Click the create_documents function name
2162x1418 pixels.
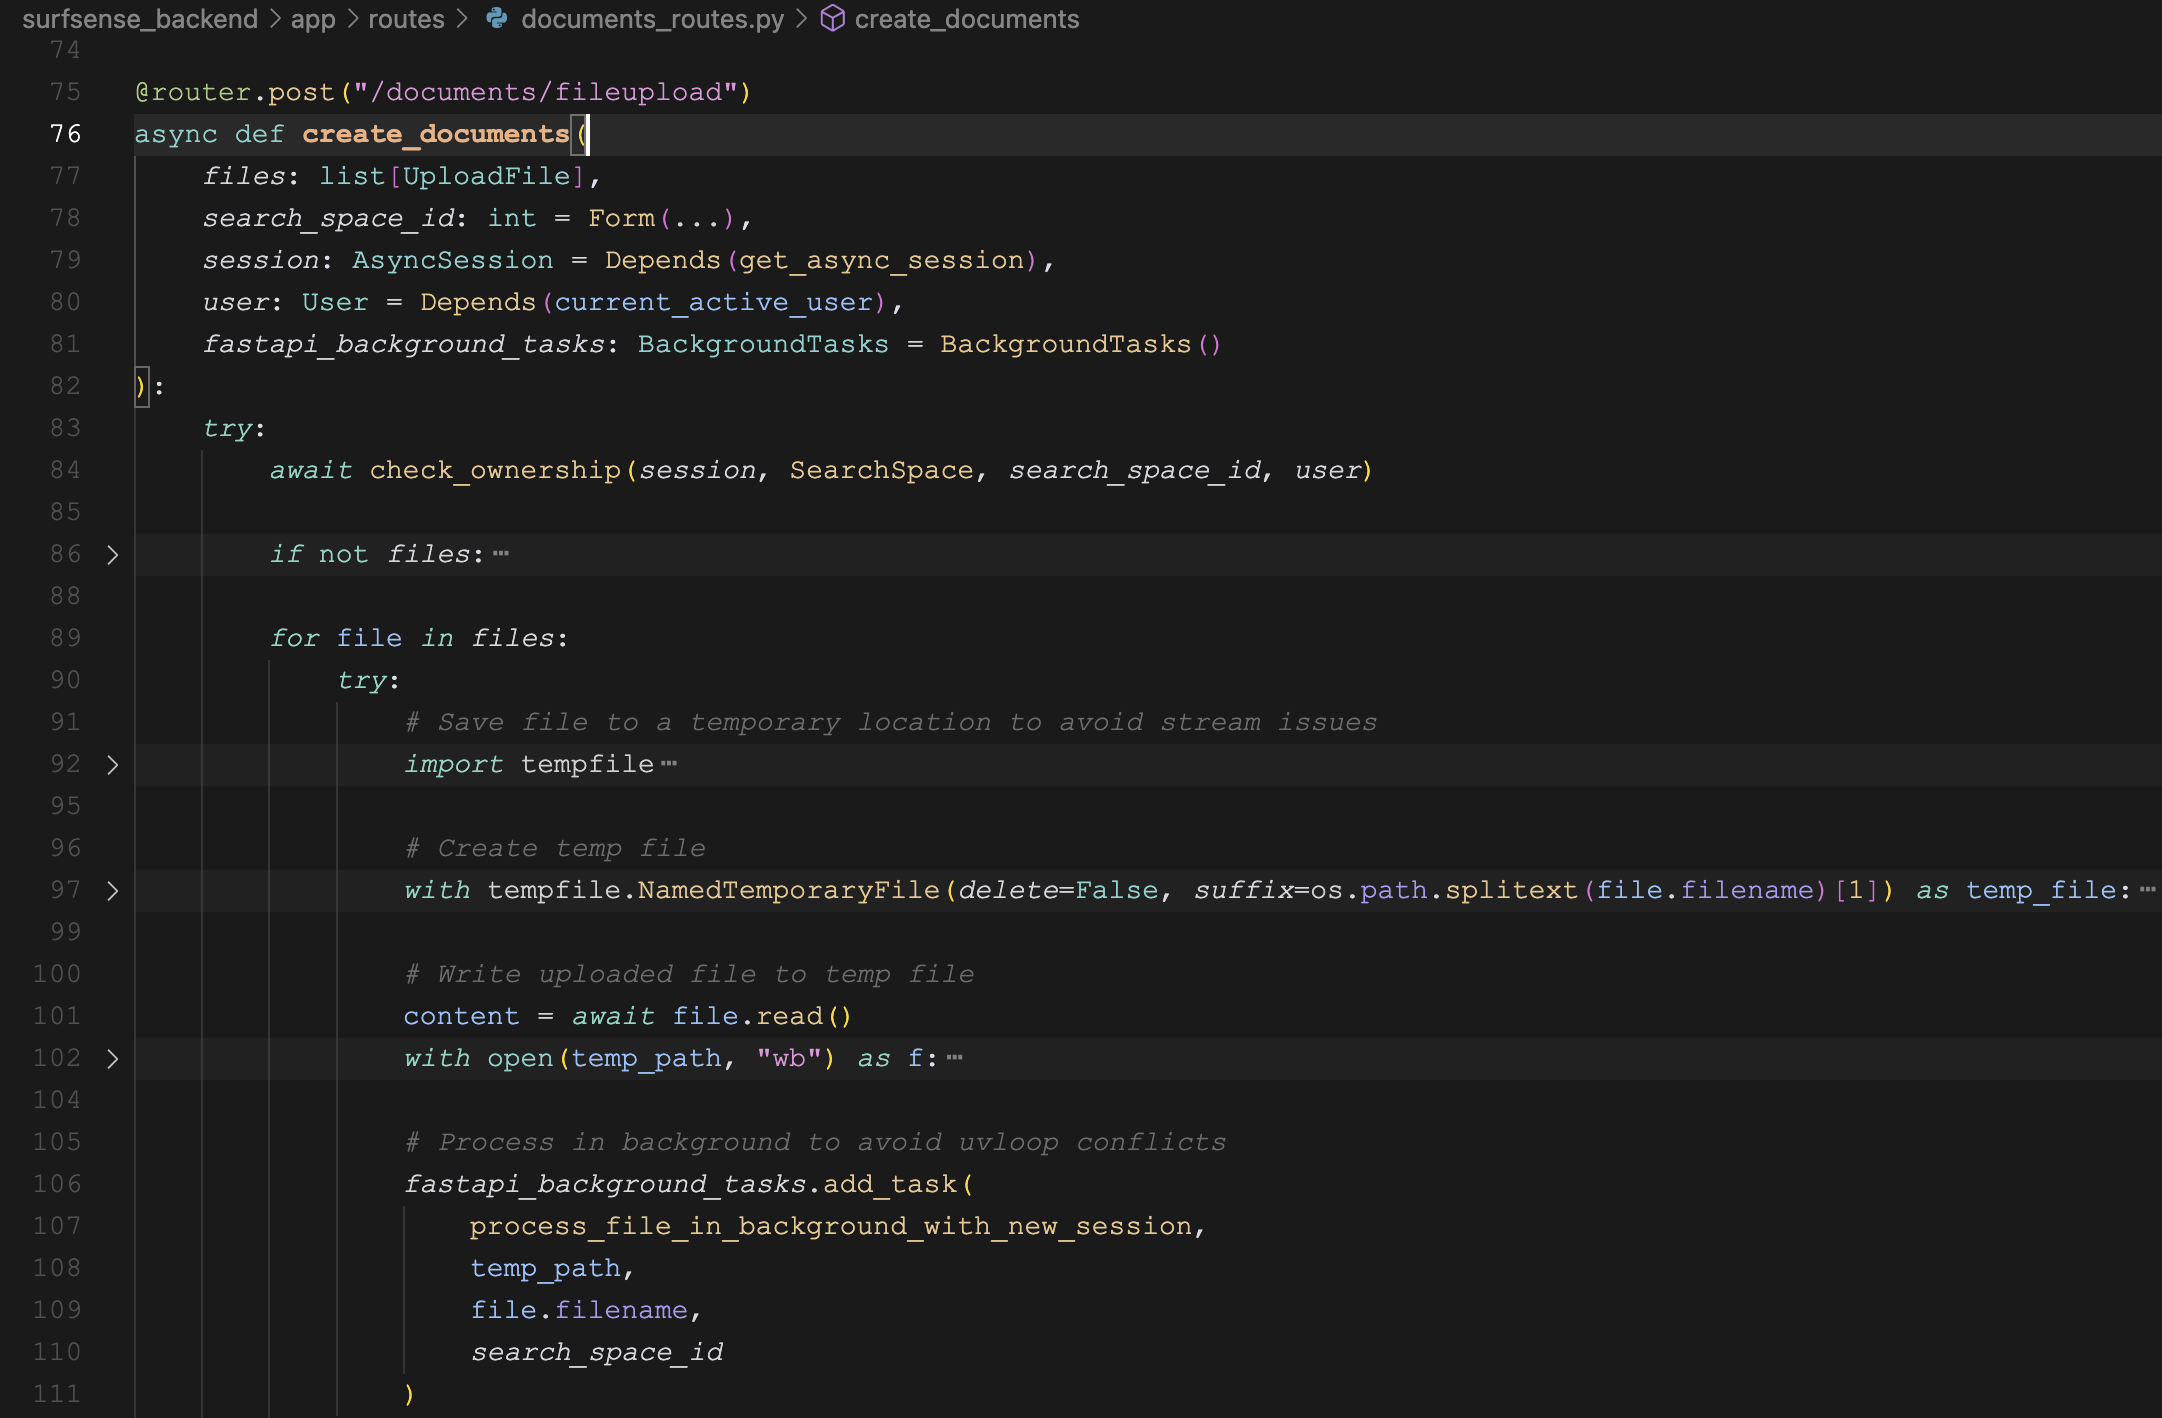435,134
